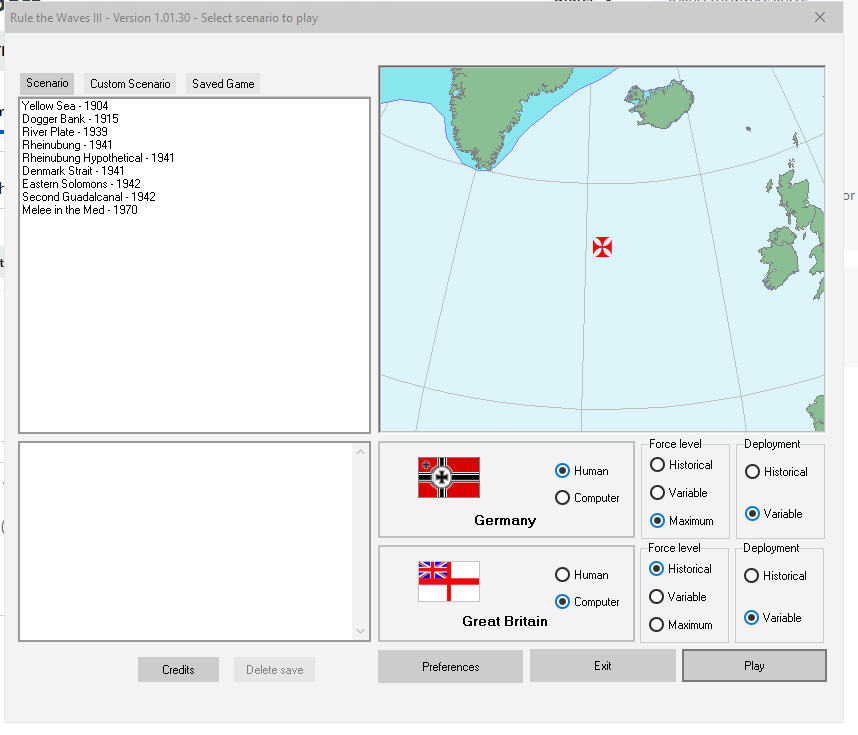Select Eastern Solomons - 1942 scenario
This screenshot has width=858, height=735.
click(x=81, y=184)
